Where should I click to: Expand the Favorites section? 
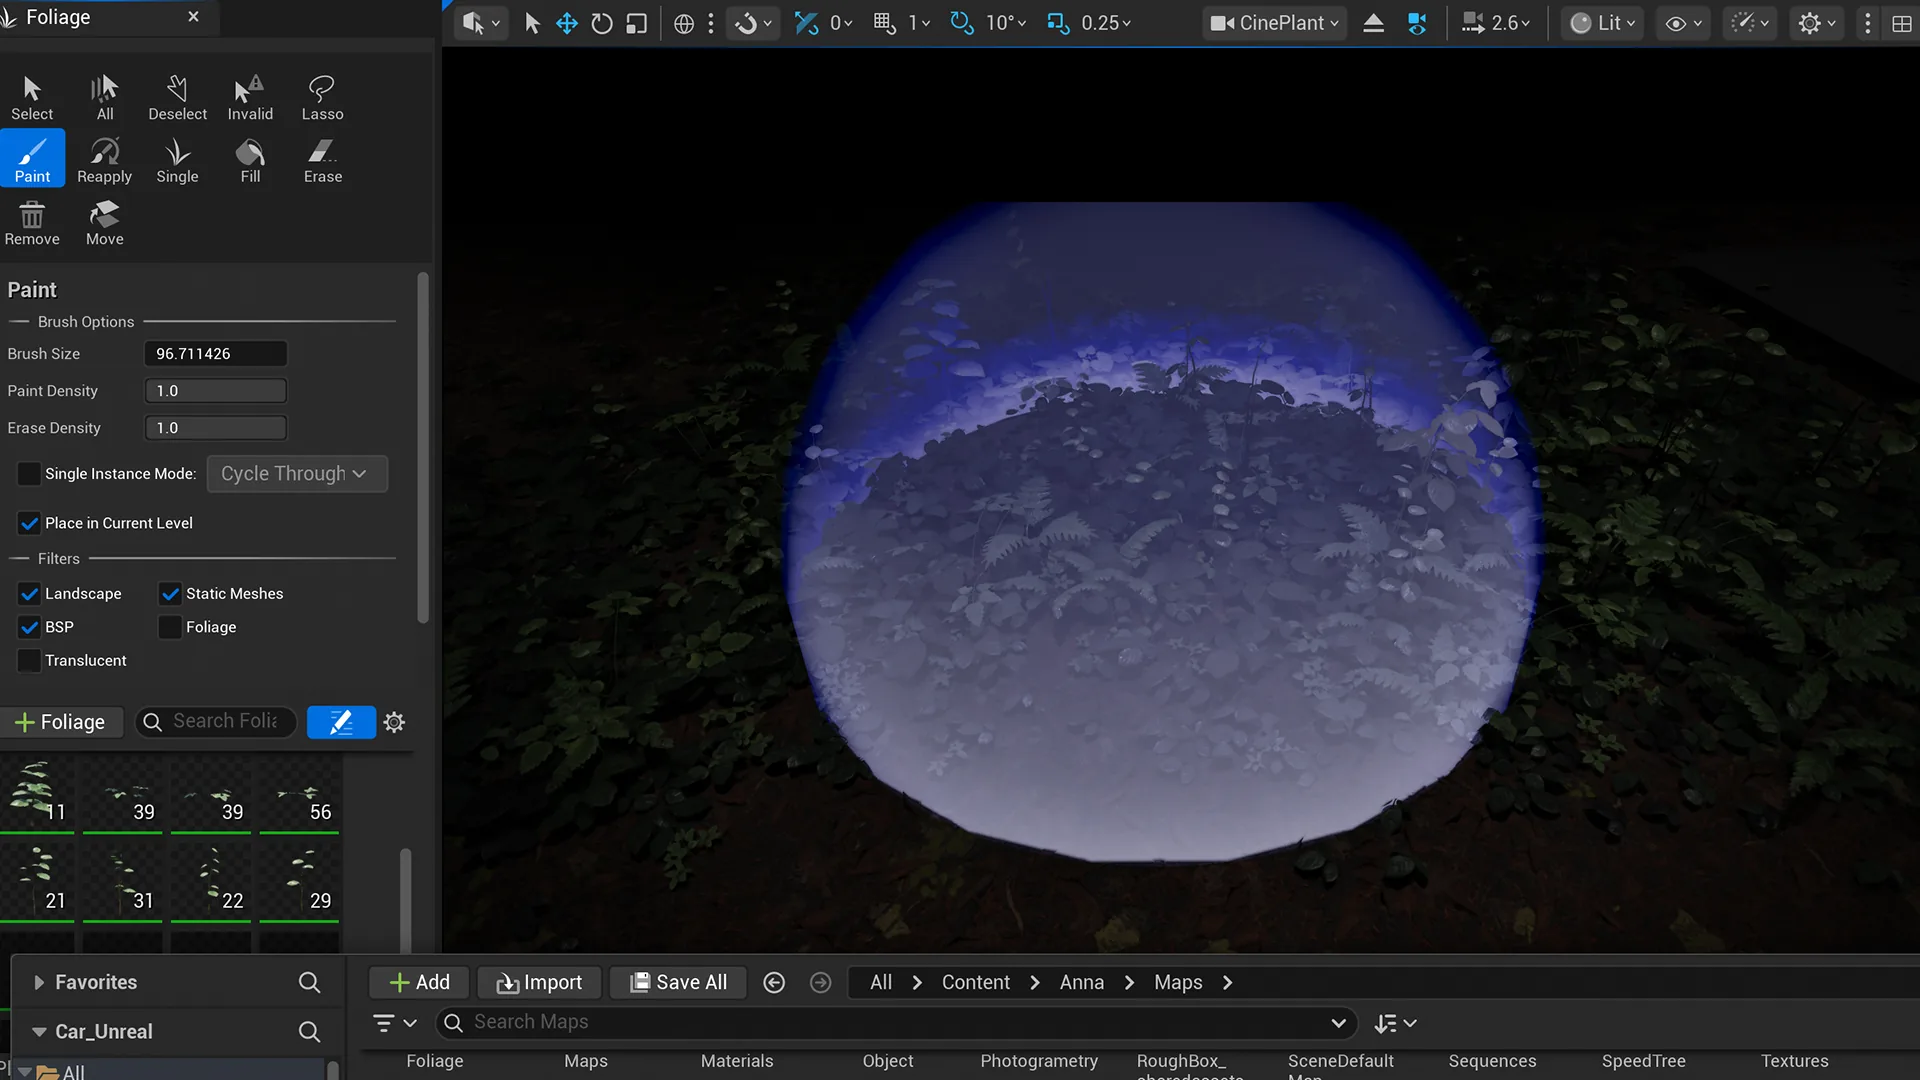38,983
